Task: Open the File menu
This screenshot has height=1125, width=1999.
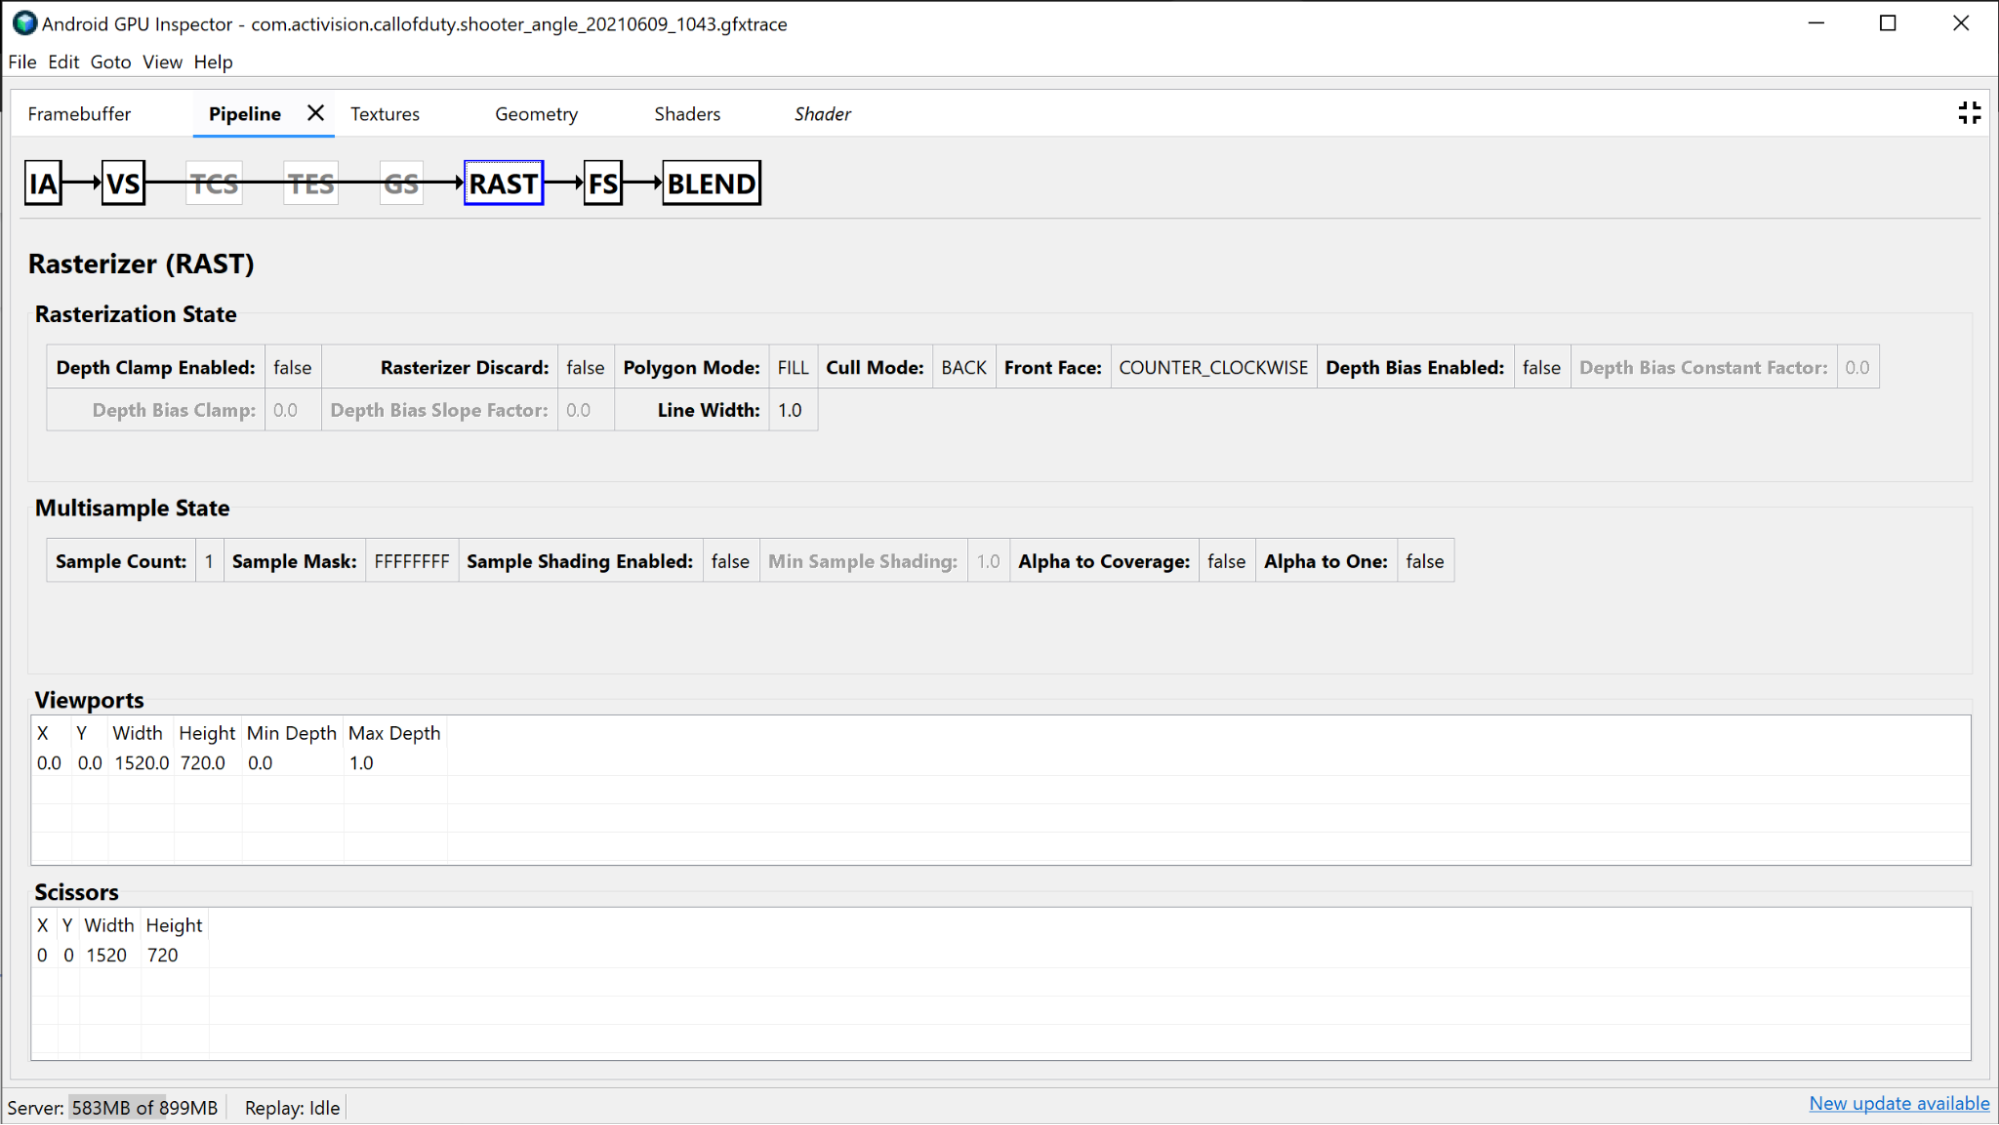Action: (x=21, y=62)
